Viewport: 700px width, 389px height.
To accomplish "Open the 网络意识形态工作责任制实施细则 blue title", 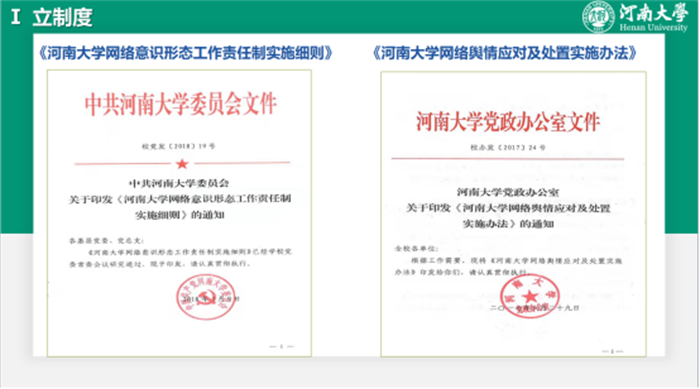I will point(185,53).
